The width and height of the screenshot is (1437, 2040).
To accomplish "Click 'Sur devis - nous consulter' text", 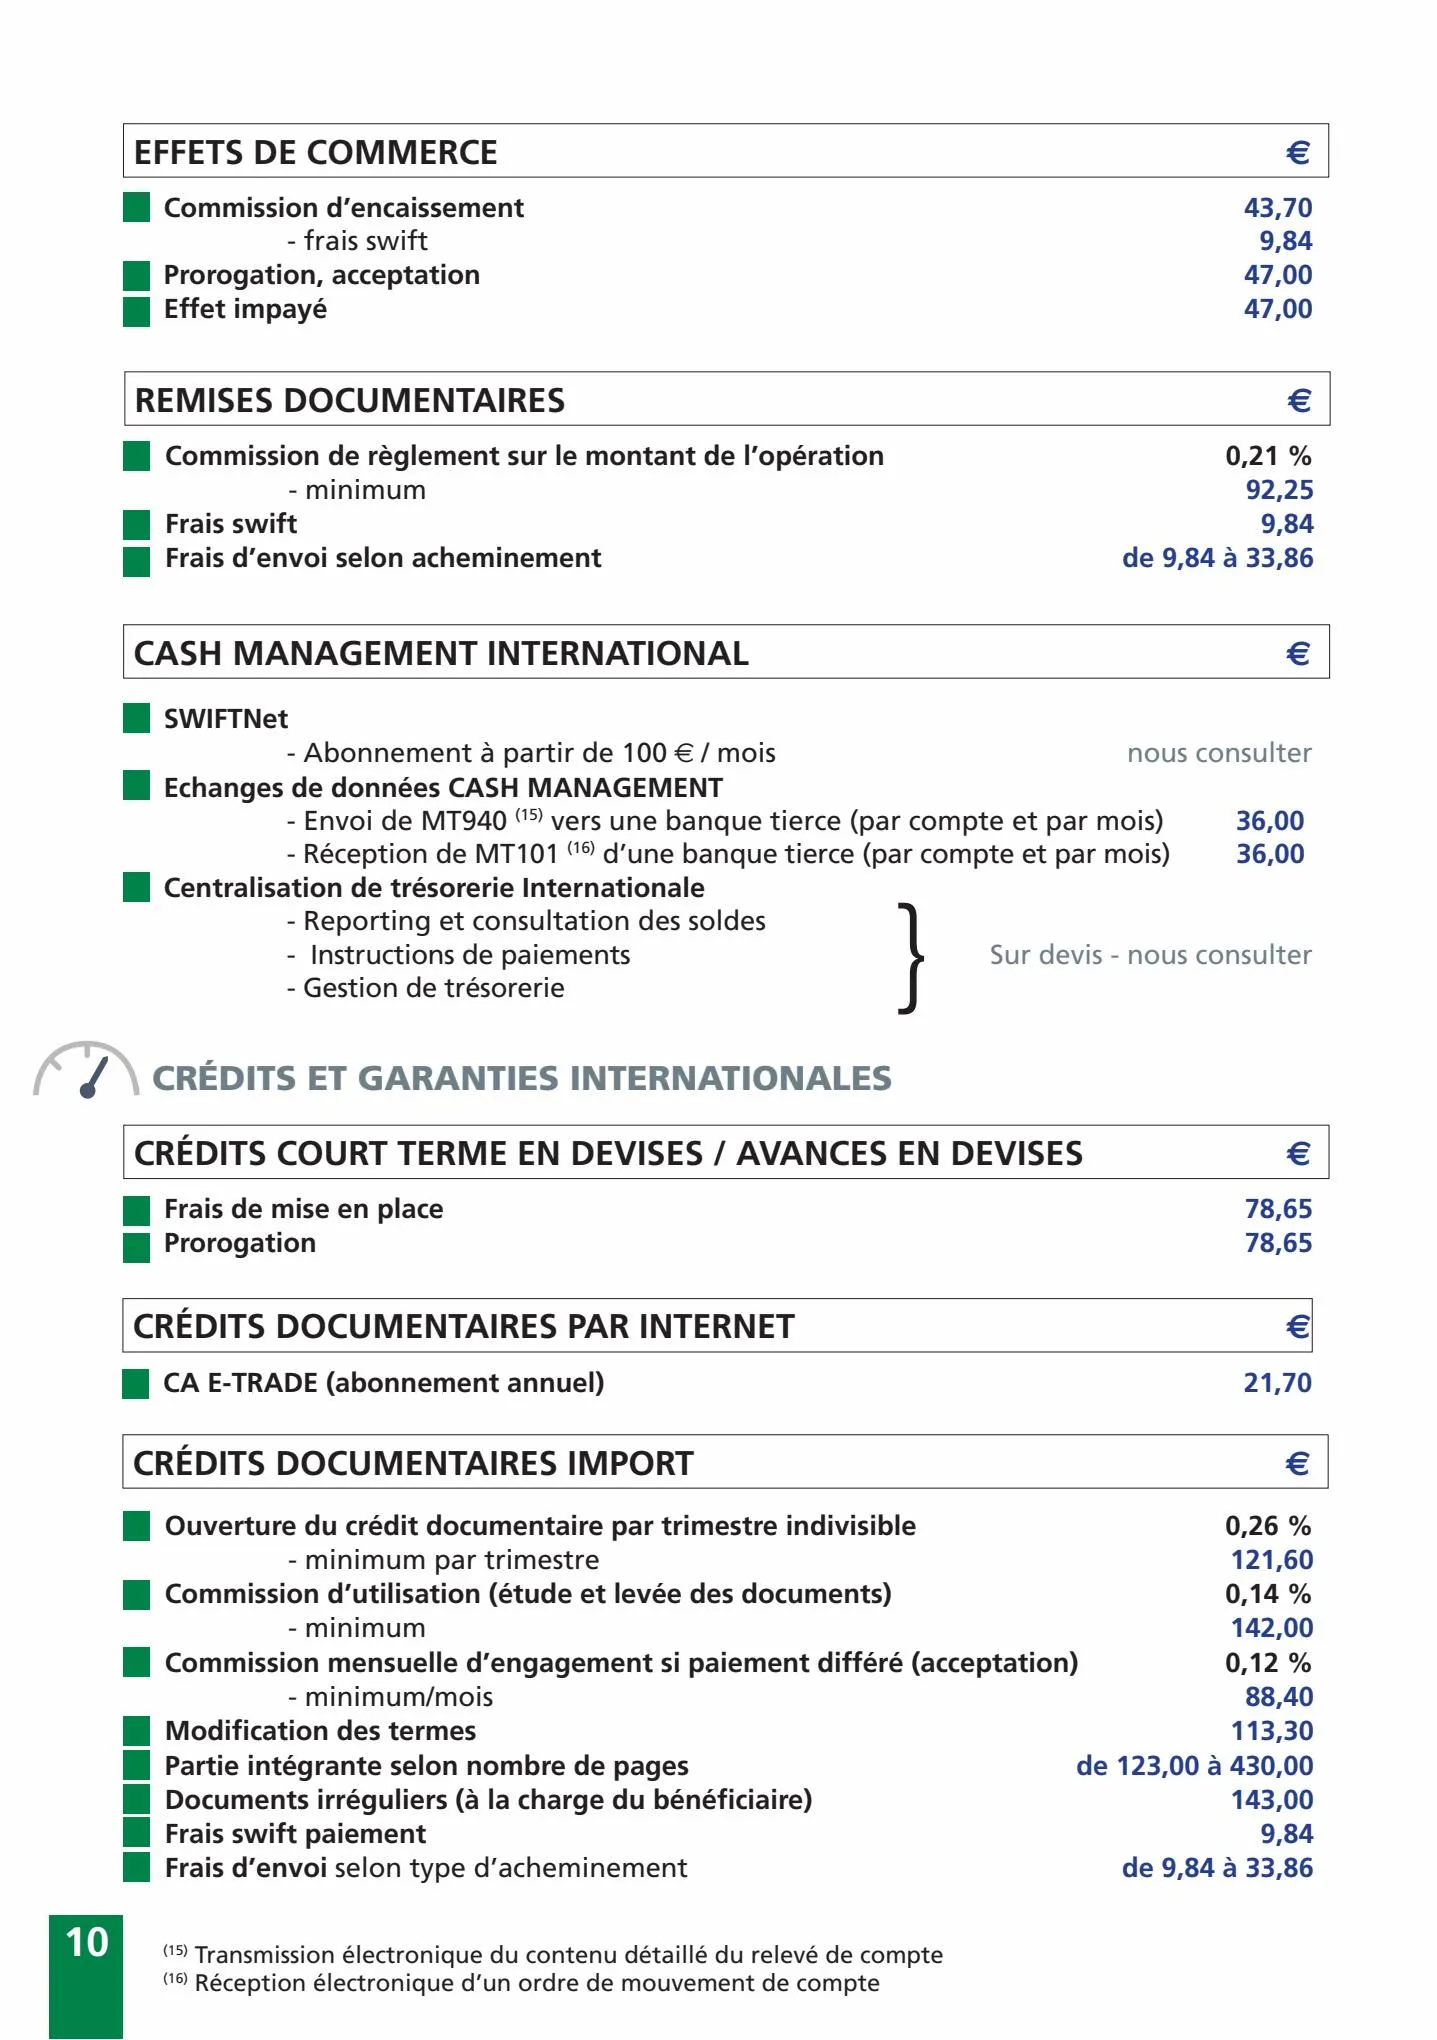I will point(1150,955).
